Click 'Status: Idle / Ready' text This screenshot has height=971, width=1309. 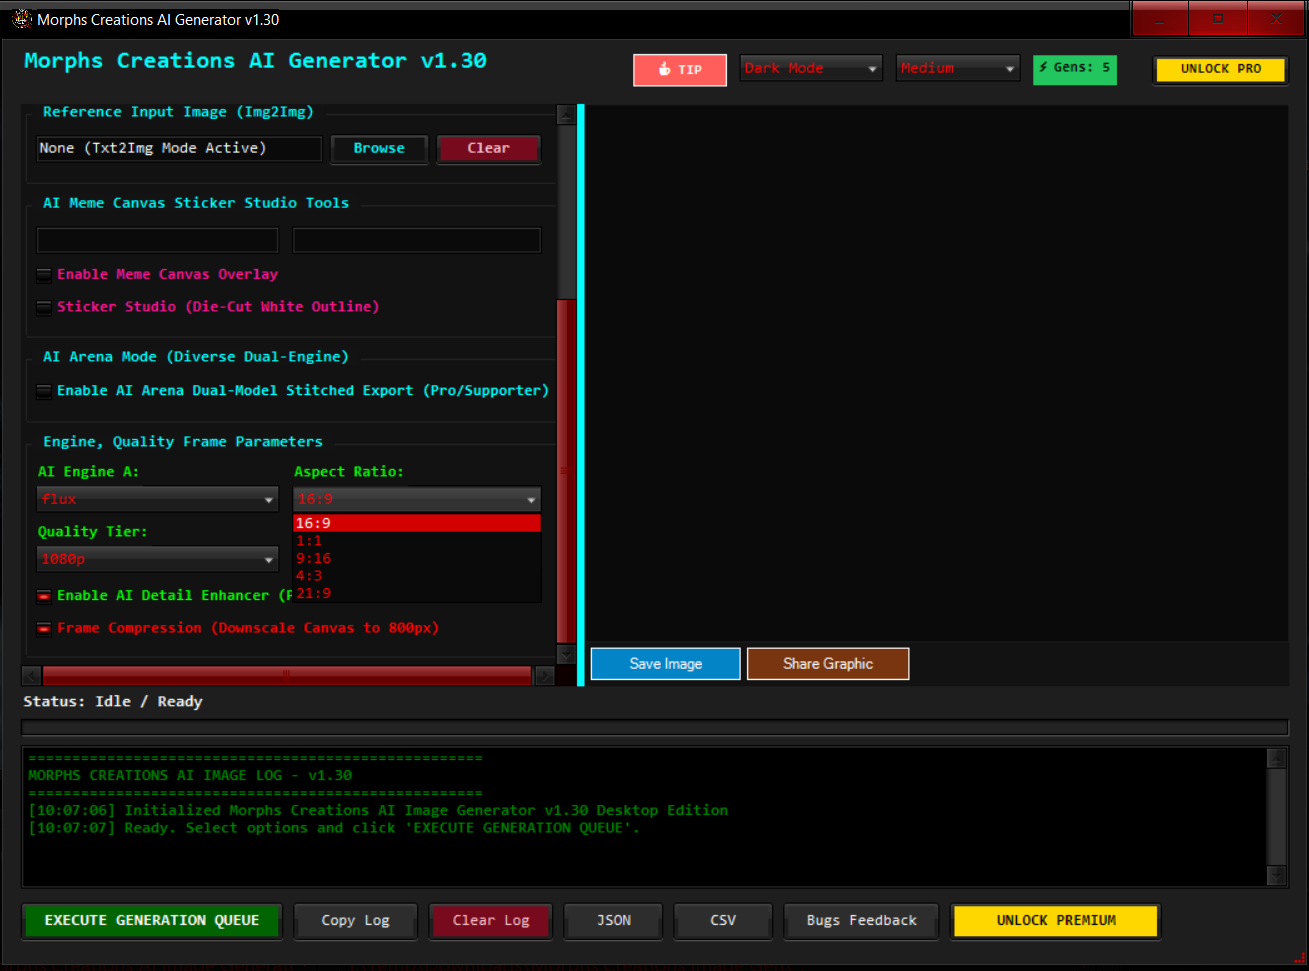coord(113,702)
